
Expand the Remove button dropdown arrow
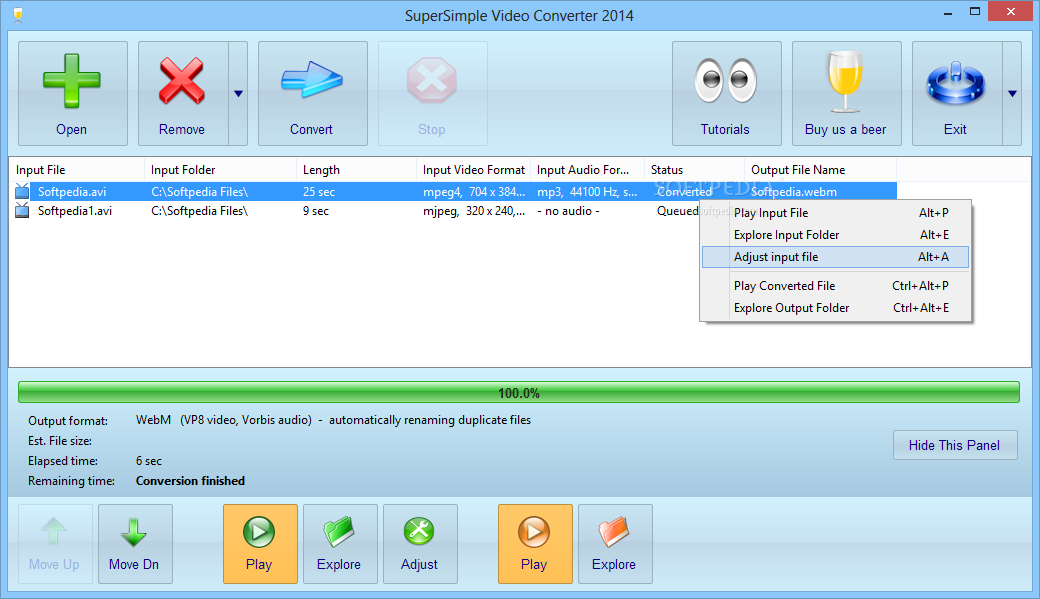238,94
